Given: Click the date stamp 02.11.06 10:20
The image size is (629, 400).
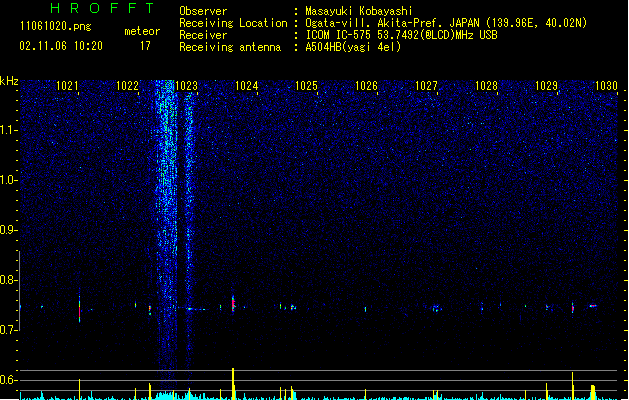Looking at the screenshot, I should click(x=61, y=46).
